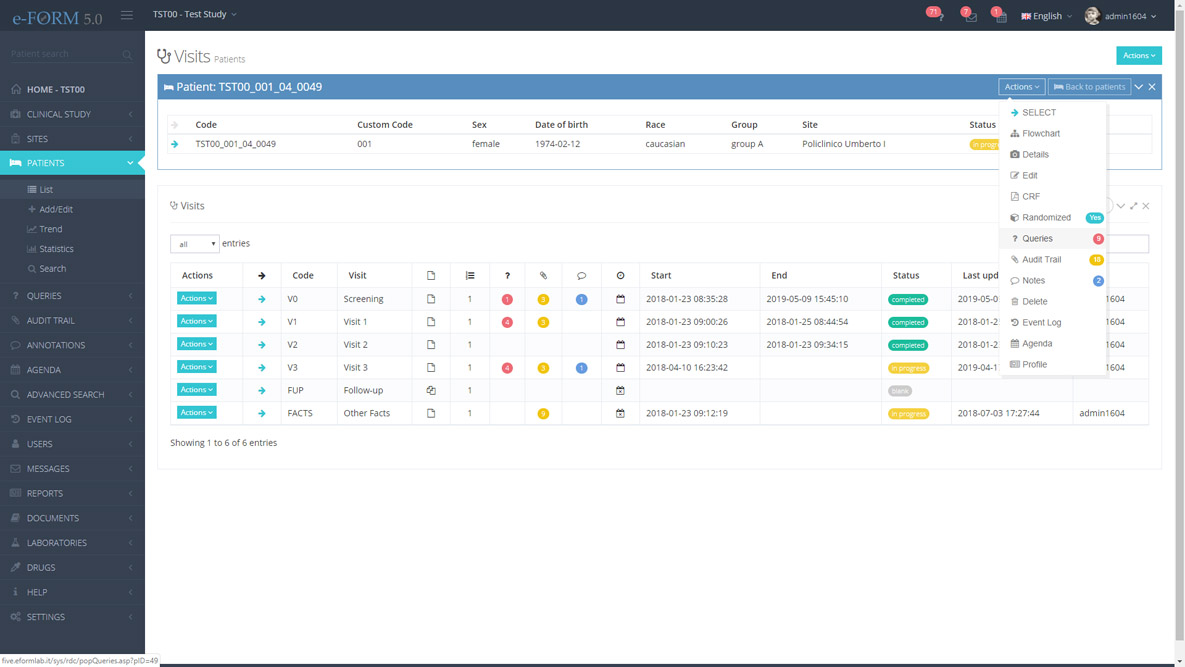Open Actions dropdown for Screening visit

[x=196, y=298]
